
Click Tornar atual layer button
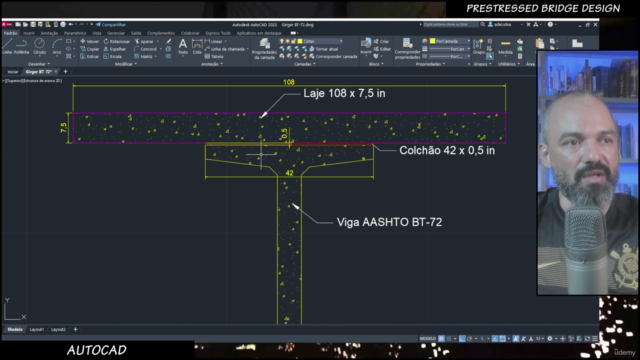324,49
